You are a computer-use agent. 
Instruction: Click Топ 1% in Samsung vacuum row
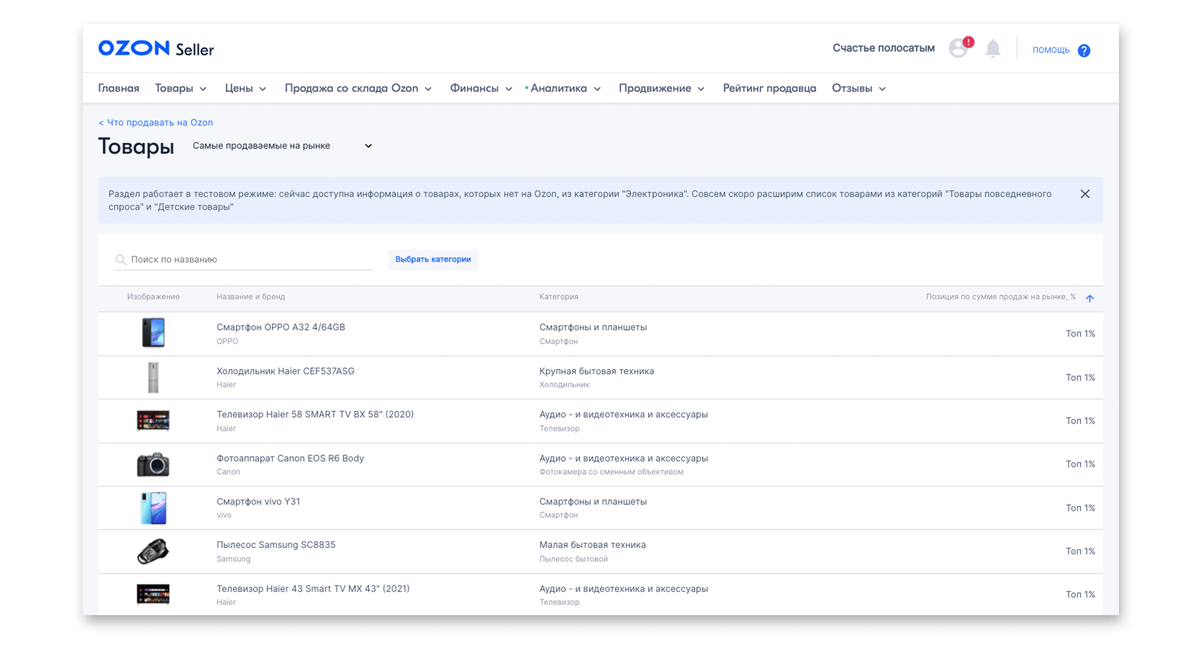pyautogui.click(x=1080, y=551)
